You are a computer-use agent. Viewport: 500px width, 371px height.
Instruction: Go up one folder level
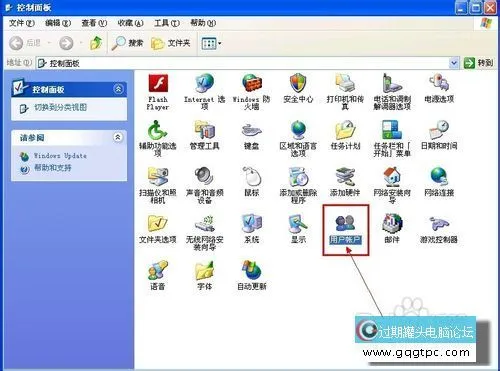(x=96, y=43)
